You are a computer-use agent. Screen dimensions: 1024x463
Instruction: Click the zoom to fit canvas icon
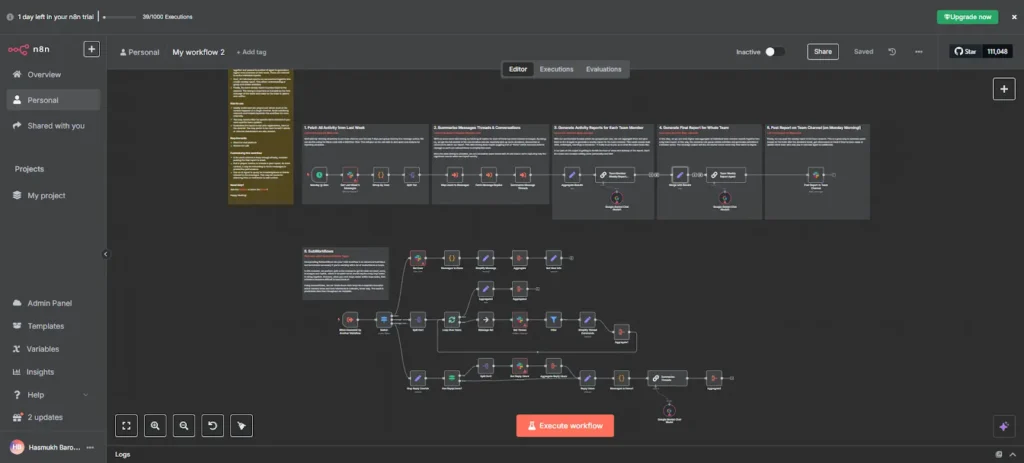(x=127, y=425)
